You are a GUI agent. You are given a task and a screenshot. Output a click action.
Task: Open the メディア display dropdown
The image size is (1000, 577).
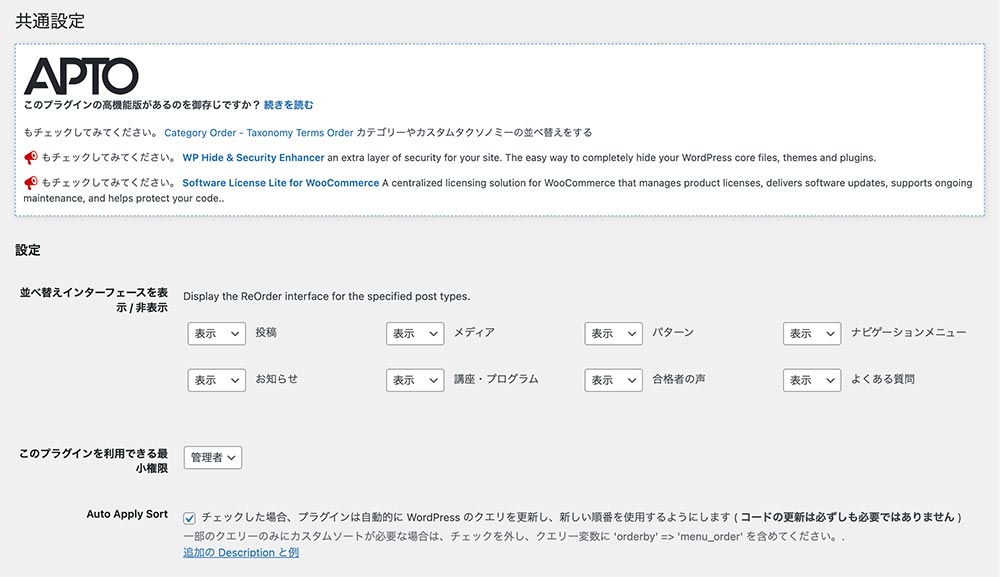click(415, 333)
